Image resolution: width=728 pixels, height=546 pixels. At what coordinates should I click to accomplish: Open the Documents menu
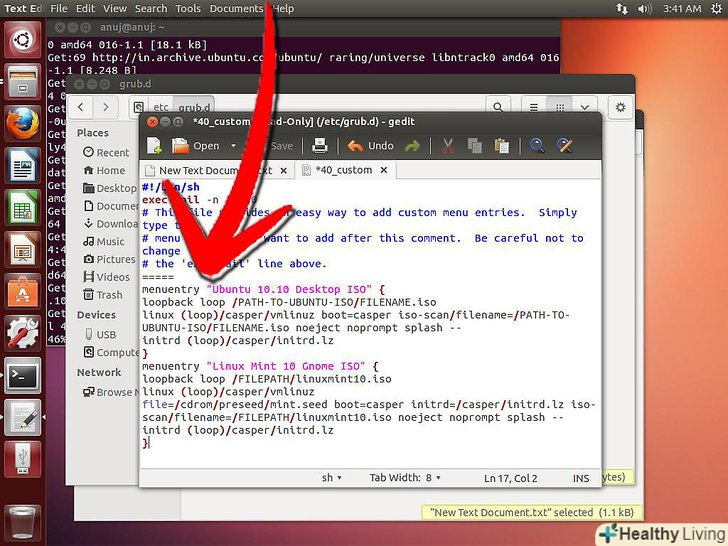(x=236, y=8)
